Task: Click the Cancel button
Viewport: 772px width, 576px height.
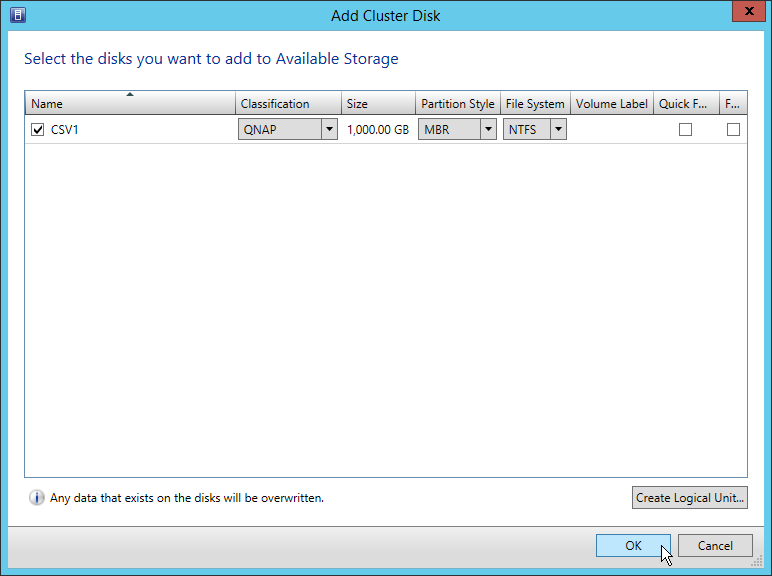Action: 715,545
